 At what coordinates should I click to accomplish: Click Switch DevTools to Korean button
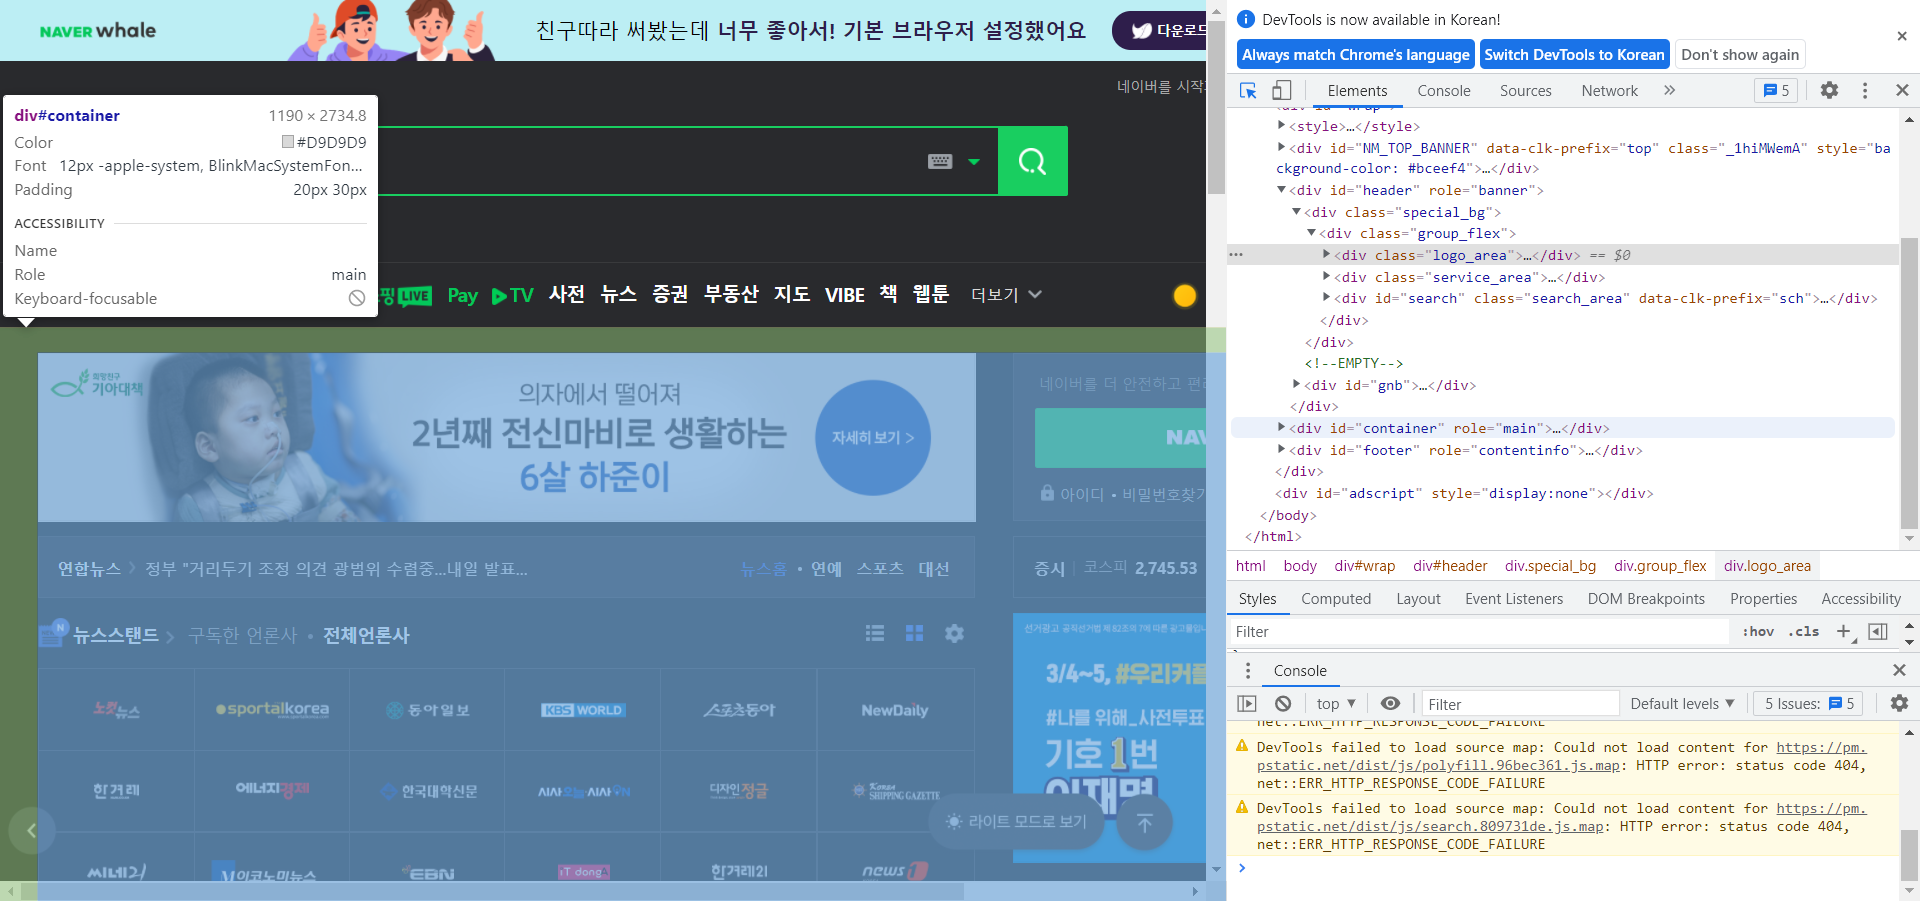click(1574, 55)
